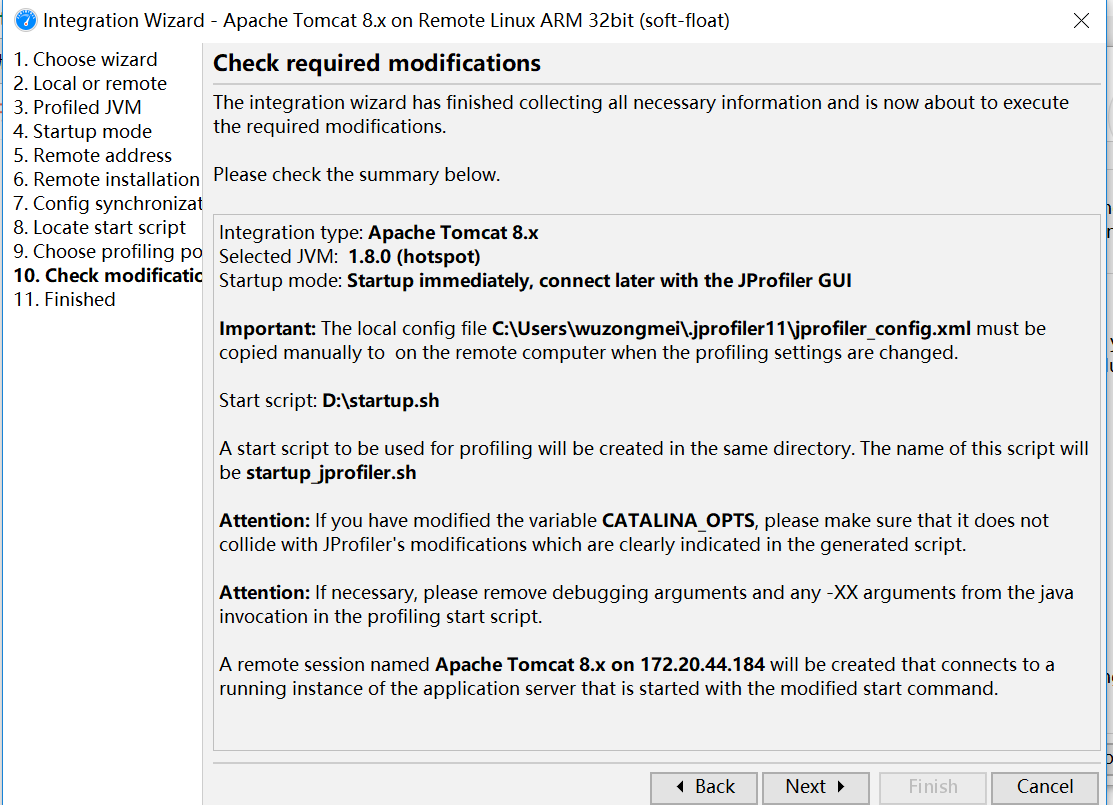Select step 3. Profiled JVM

pos(77,108)
